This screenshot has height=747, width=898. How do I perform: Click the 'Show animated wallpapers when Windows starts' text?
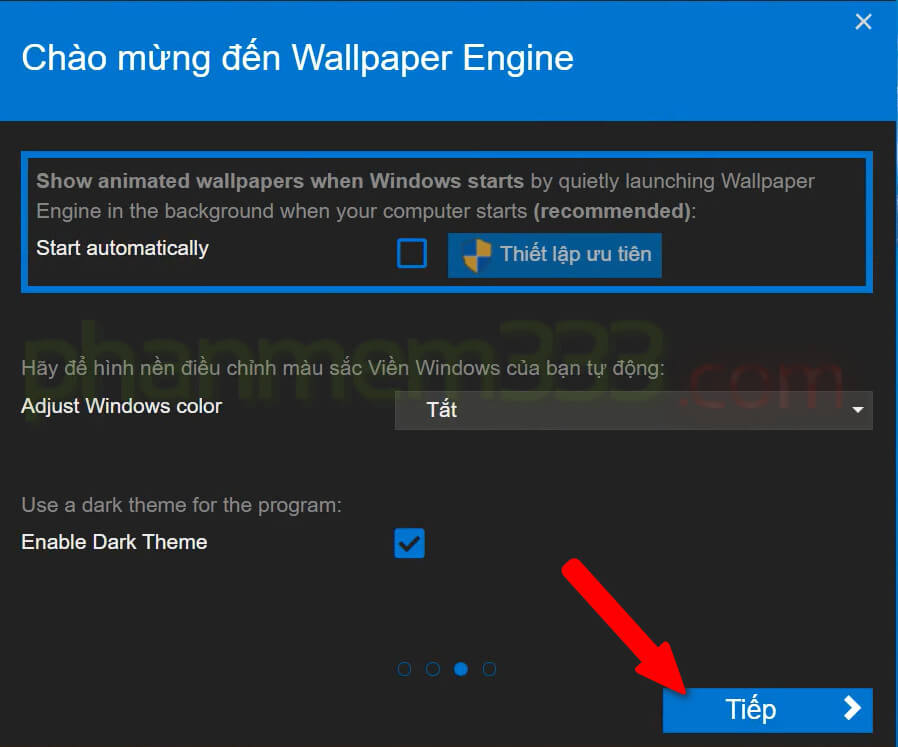pos(280,181)
